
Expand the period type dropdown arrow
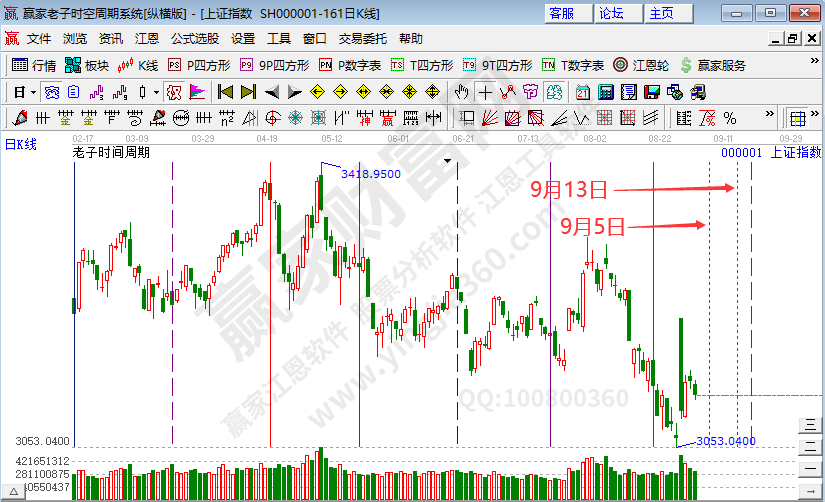(33, 92)
